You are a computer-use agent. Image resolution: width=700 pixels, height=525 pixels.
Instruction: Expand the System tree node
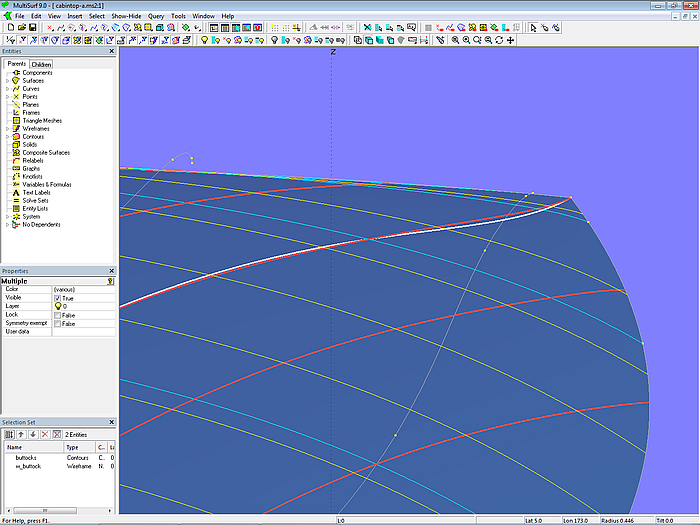(7, 216)
